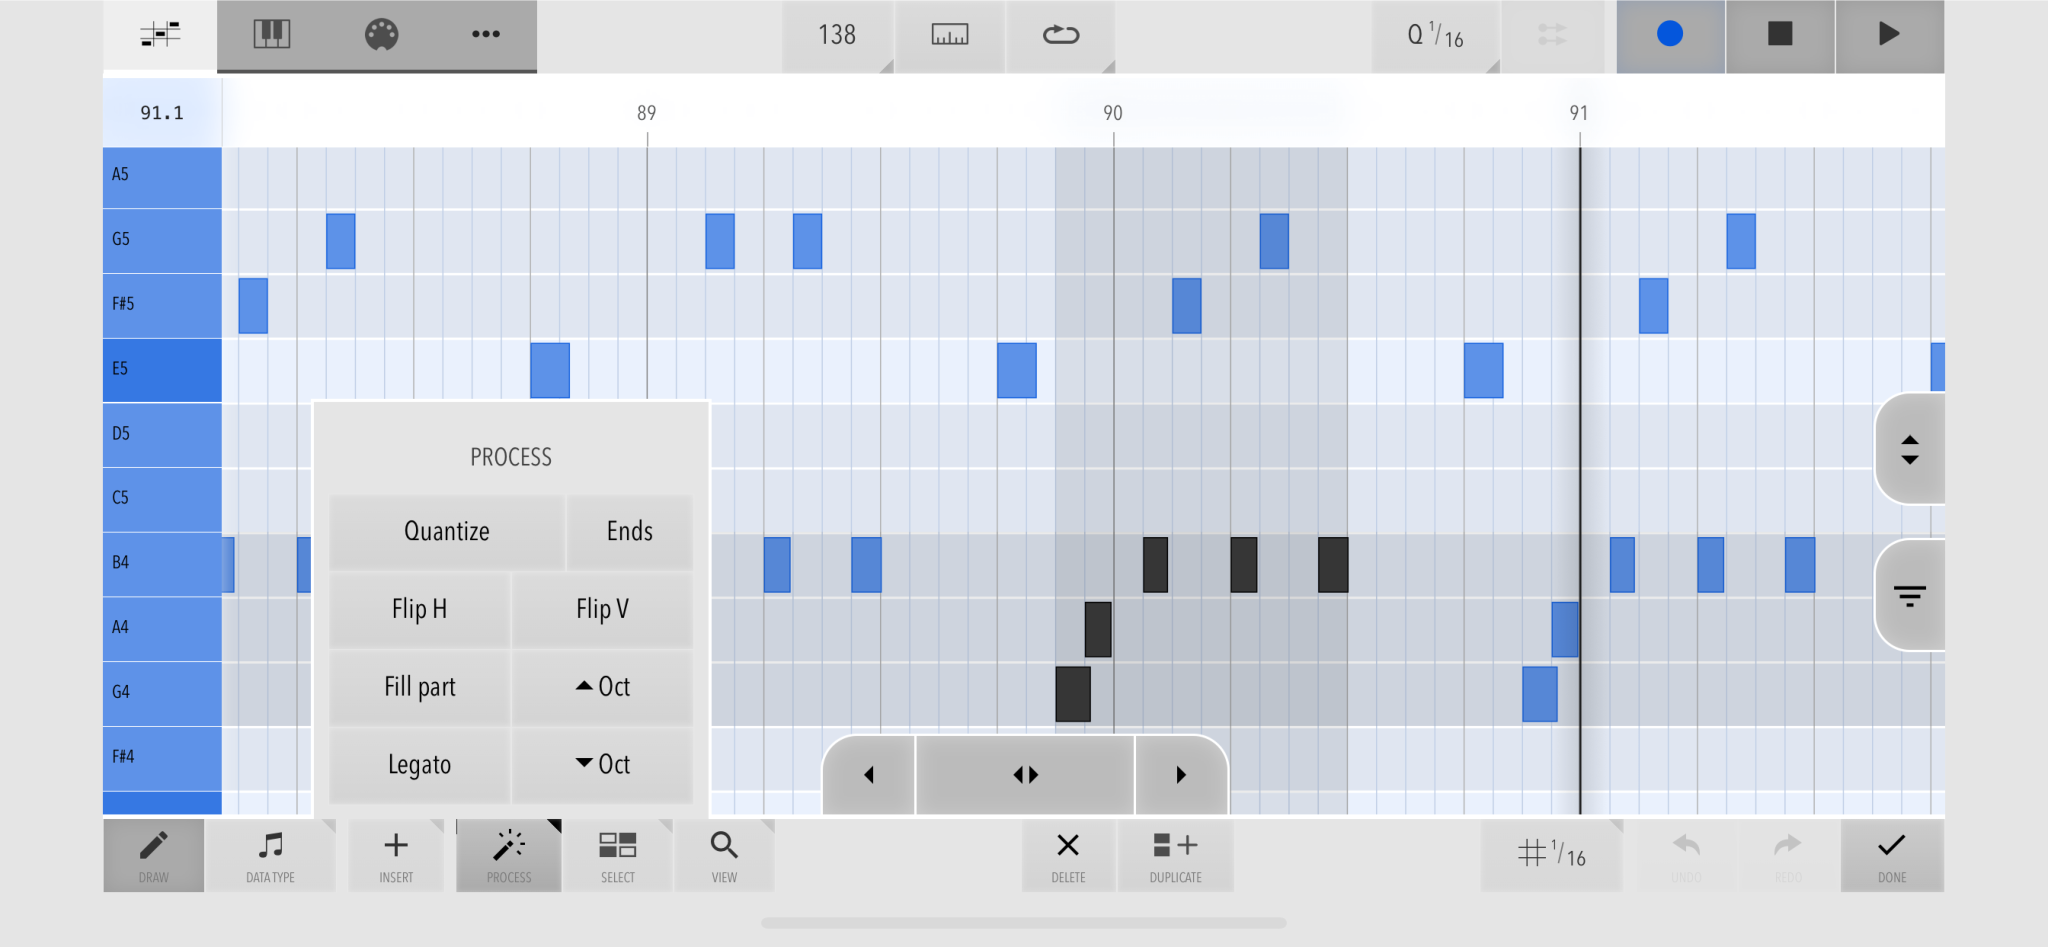Confirm edits with the Done checkmark
Viewport: 2048px width, 947px height.
(x=1892, y=855)
